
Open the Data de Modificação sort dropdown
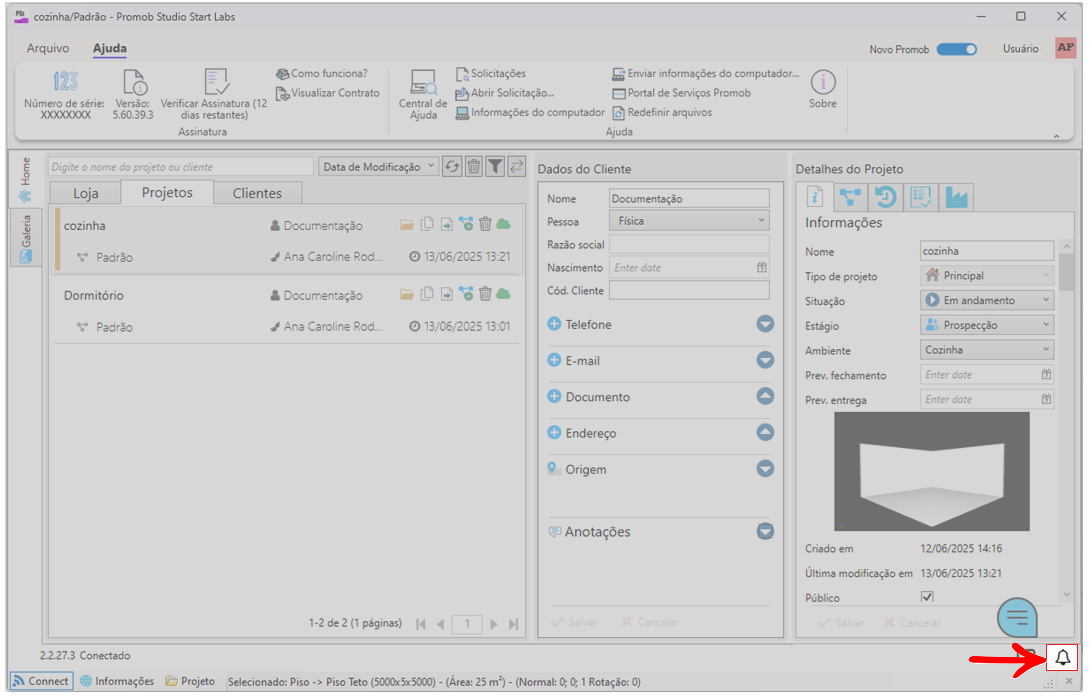point(378,167)
